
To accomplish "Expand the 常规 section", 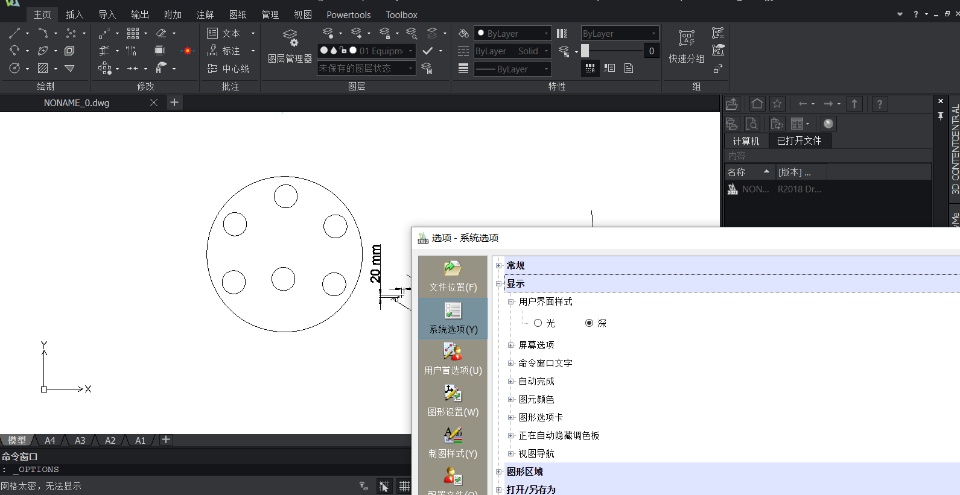I will pos(498,265).
